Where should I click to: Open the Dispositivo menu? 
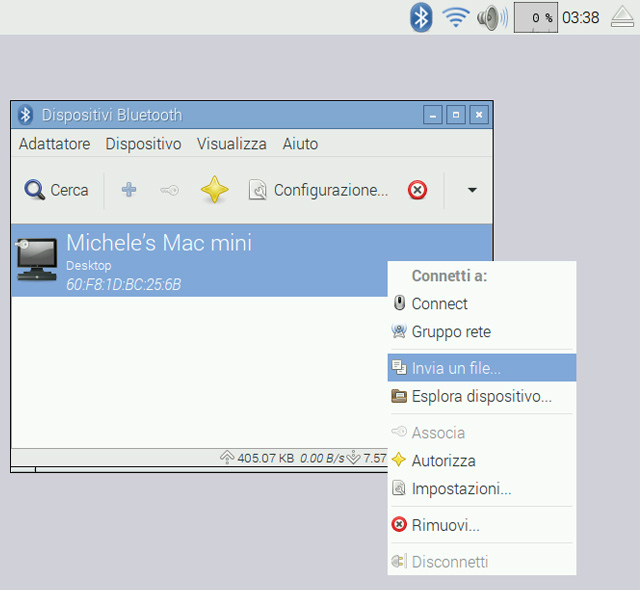[143, 144]
